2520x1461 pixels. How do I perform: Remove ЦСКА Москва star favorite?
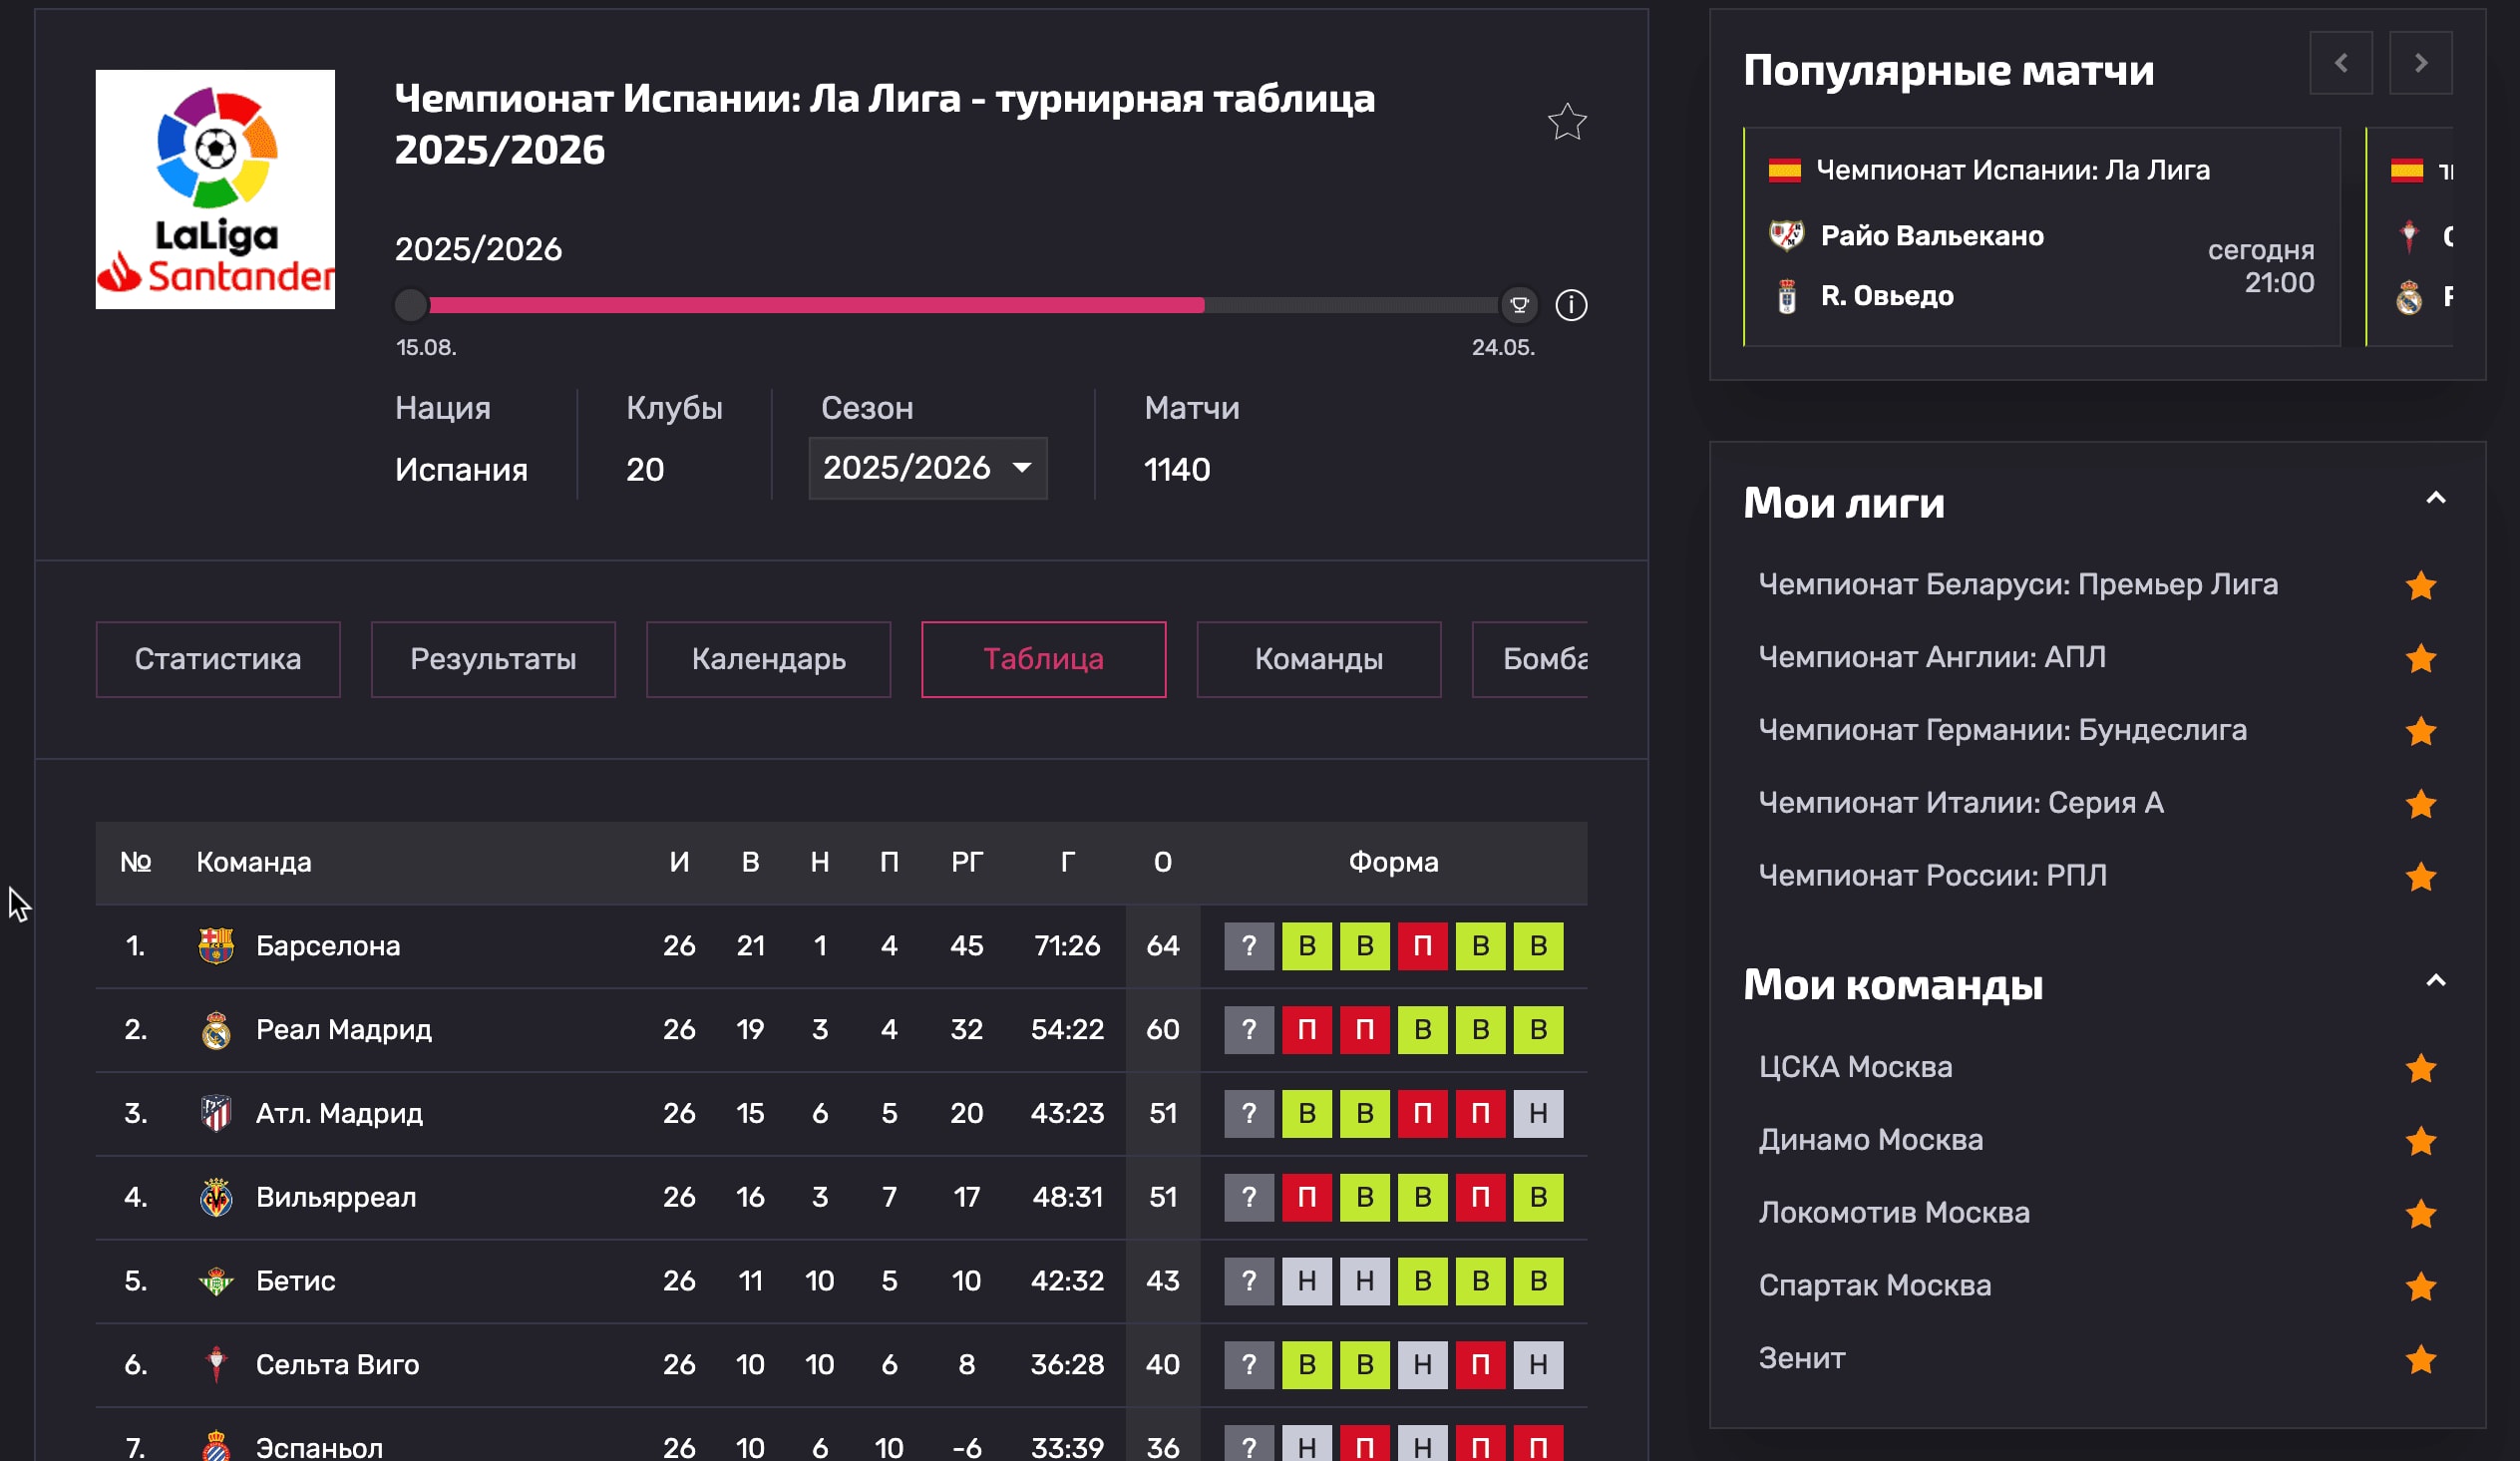click(2420, 1069)
